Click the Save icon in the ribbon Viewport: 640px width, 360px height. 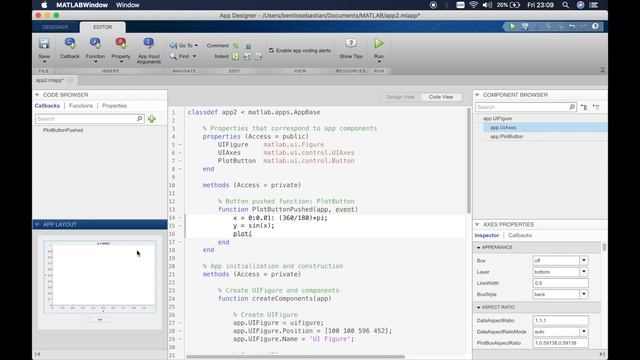point(44,44)
